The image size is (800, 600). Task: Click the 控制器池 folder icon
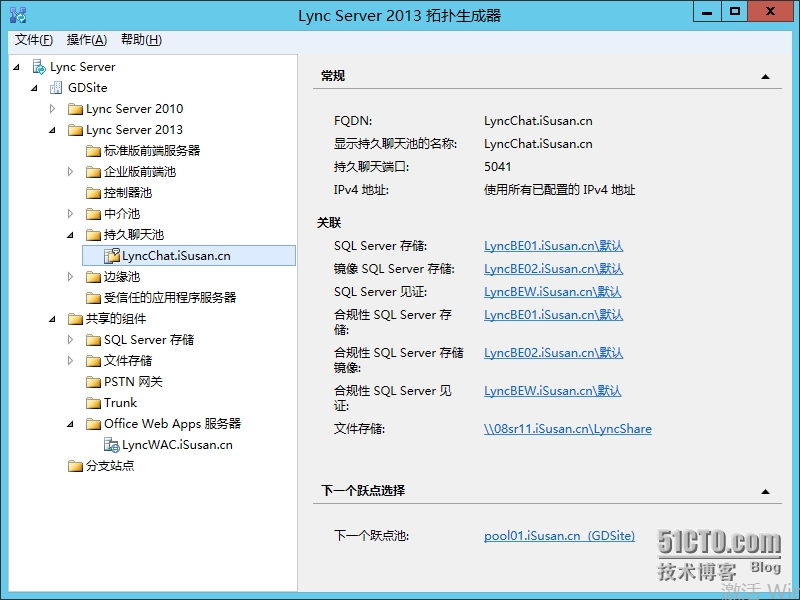(x=93, y=192)
